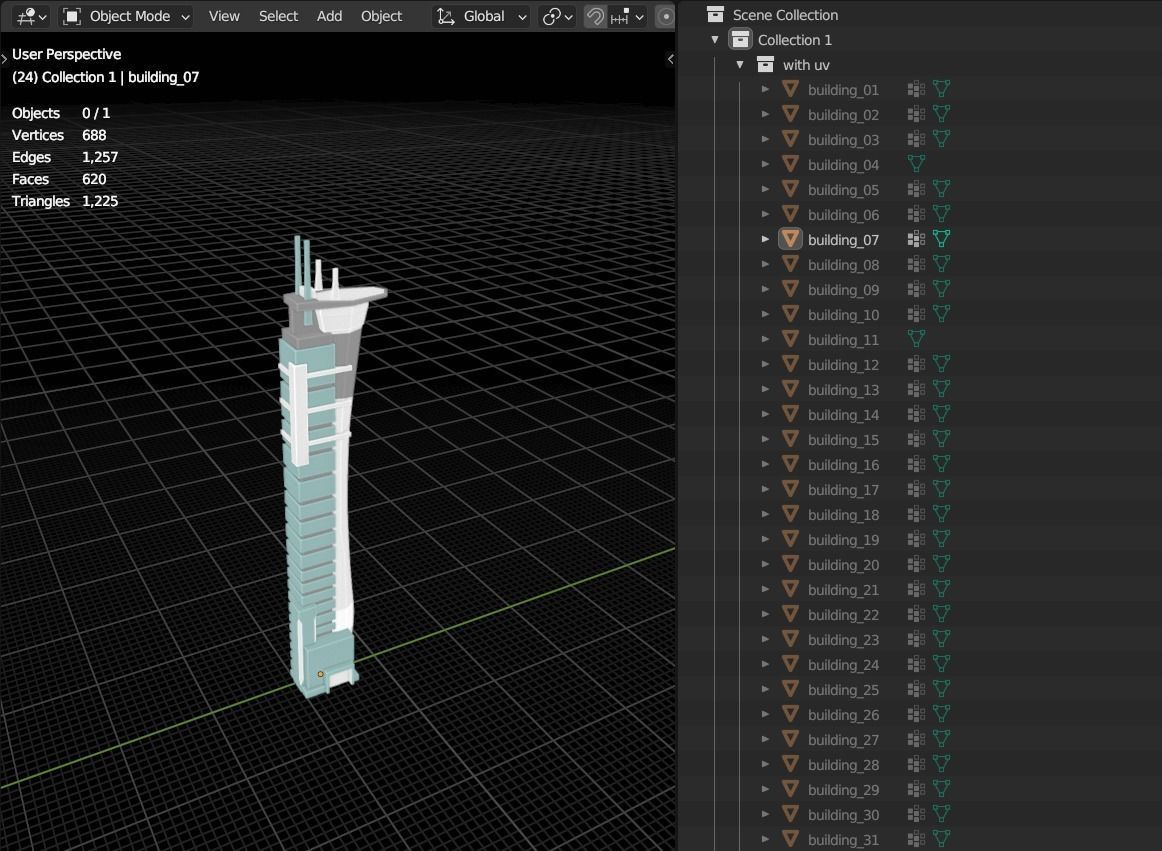Click the building_30 mesh data icon
Screen dimensions: 1162x851
941,814
